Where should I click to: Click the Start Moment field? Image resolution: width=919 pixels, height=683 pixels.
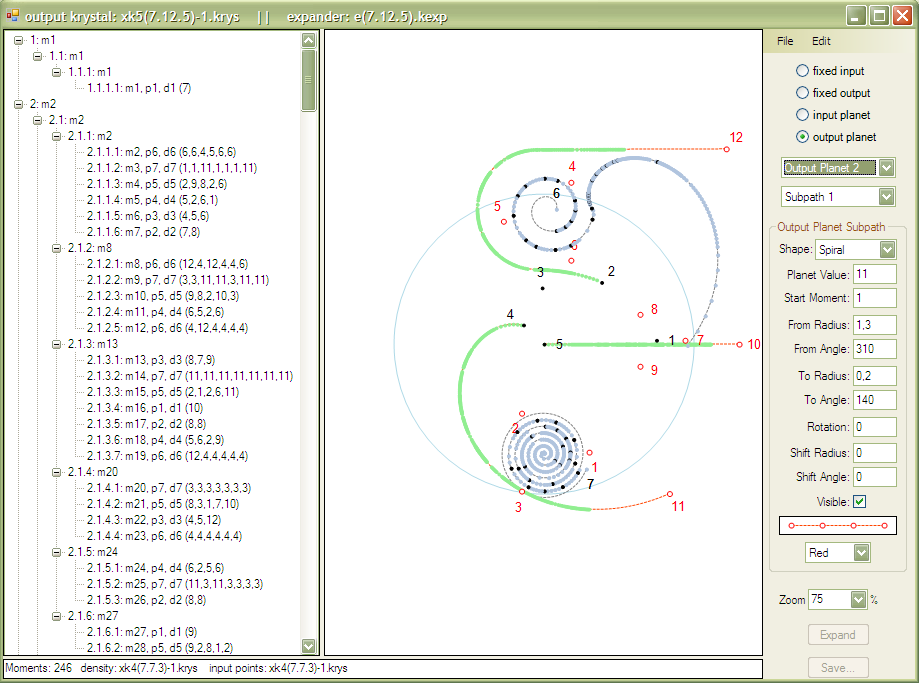click(x=874, y=298)
